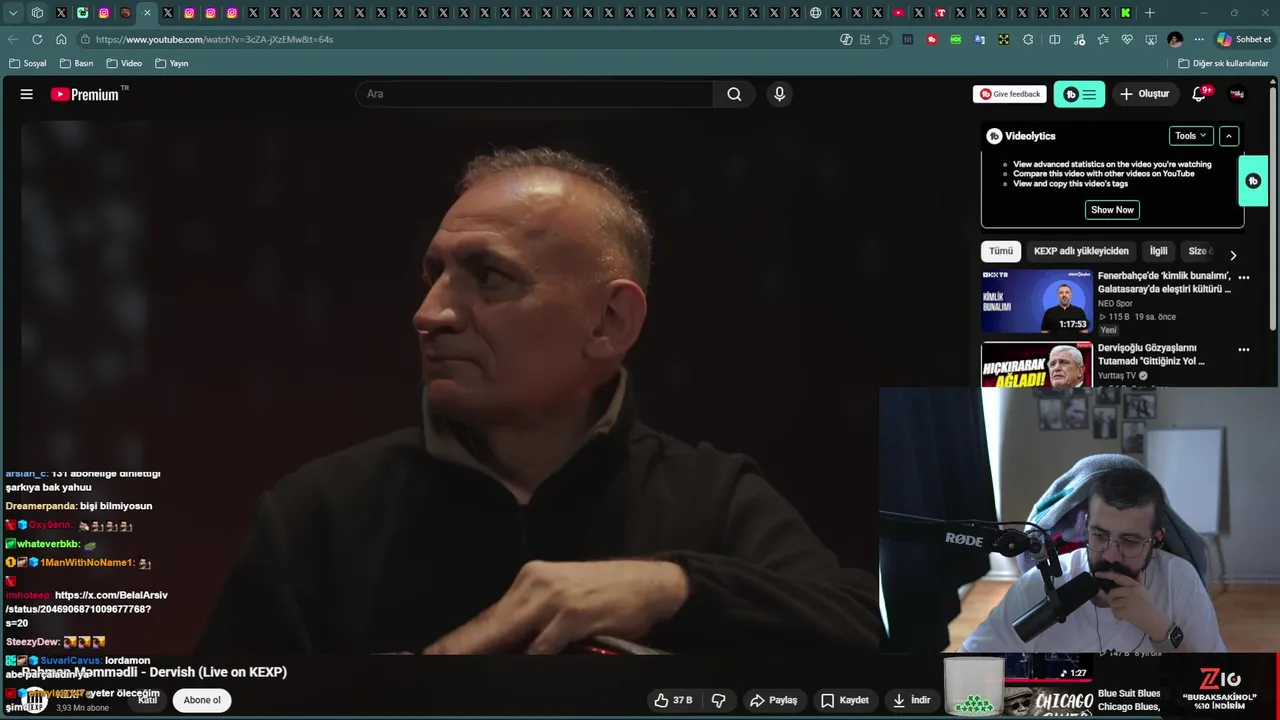The image size is (1280, 720).
Task: Navigate back with browser back arrow
Action: coord(13,39)
